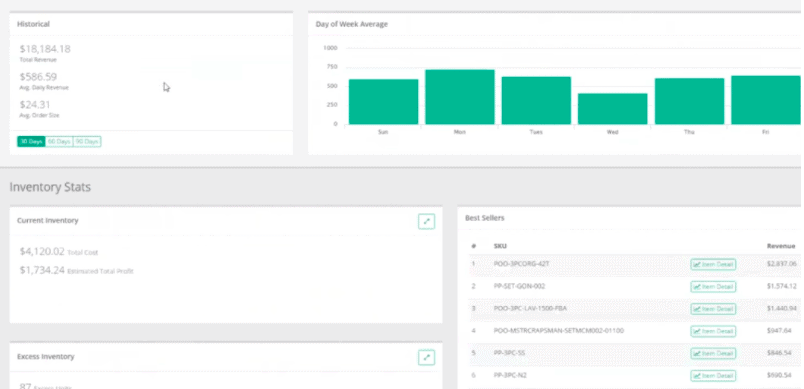
Task: Open Item Detail for PP-3PC-SS
Action: click(713, 353)
